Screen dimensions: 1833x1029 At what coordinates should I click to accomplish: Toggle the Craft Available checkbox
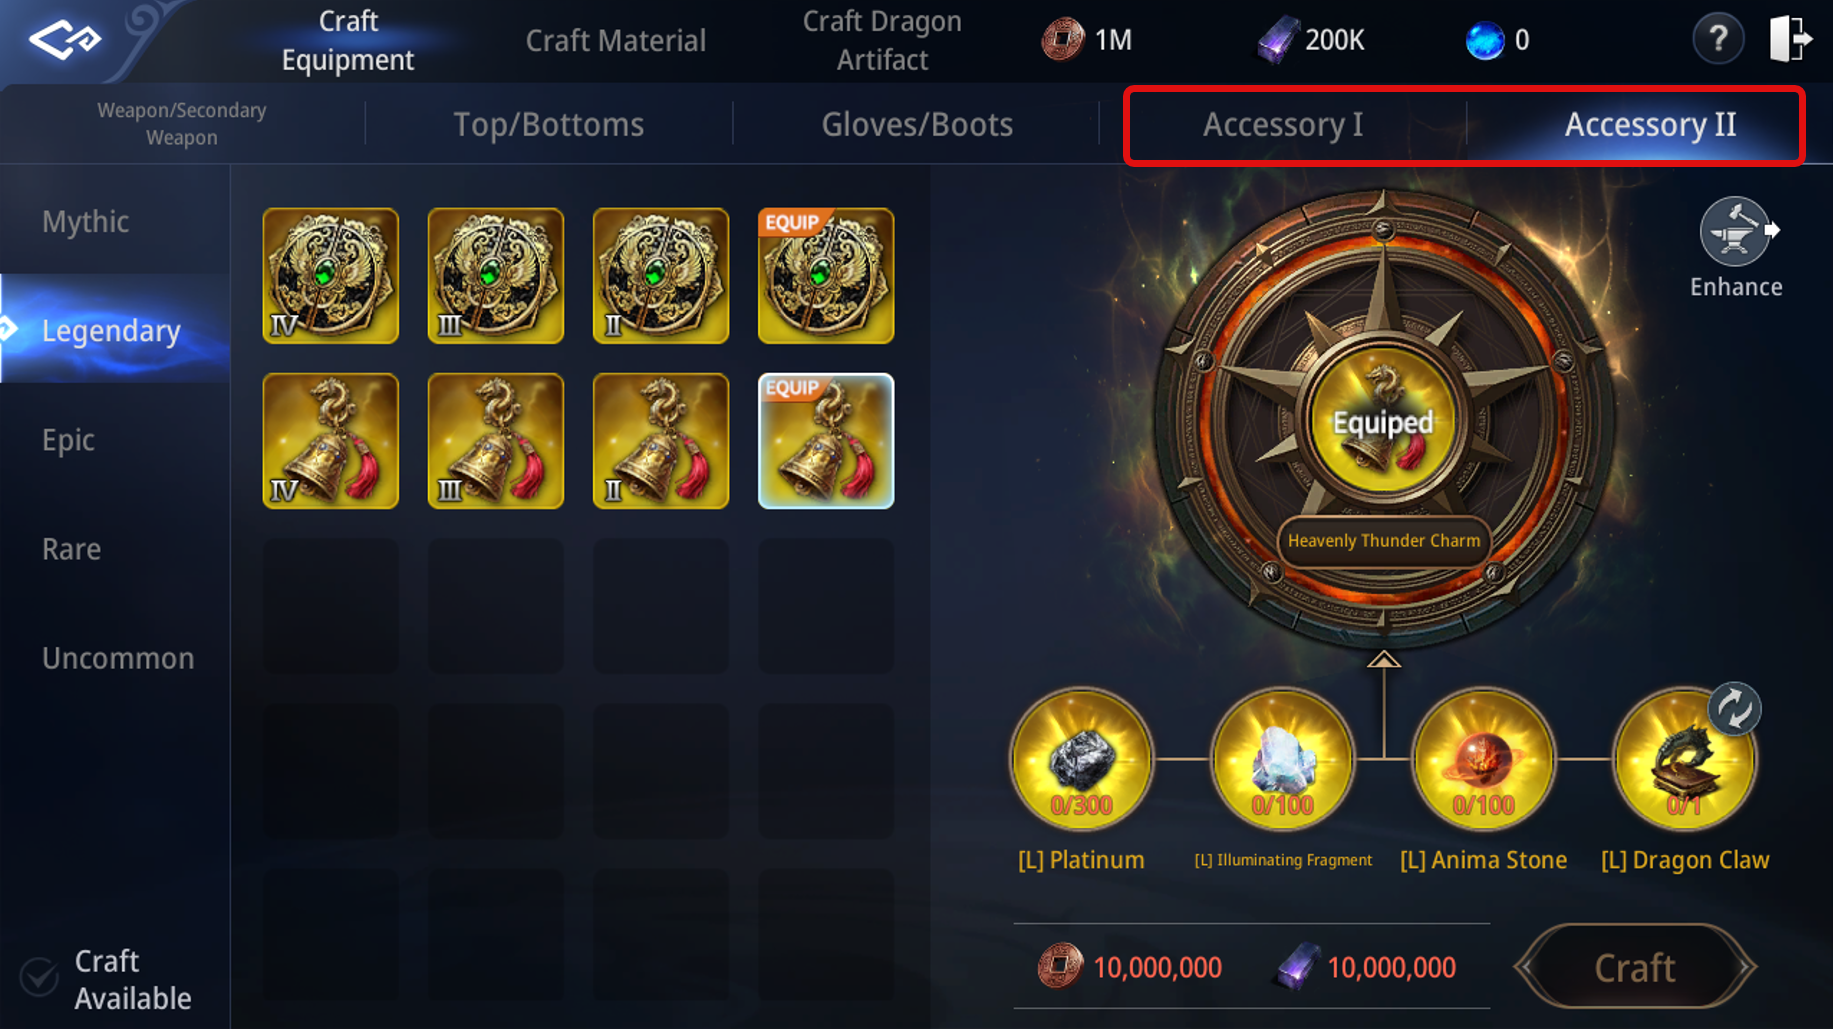click(x=39, y=977)
